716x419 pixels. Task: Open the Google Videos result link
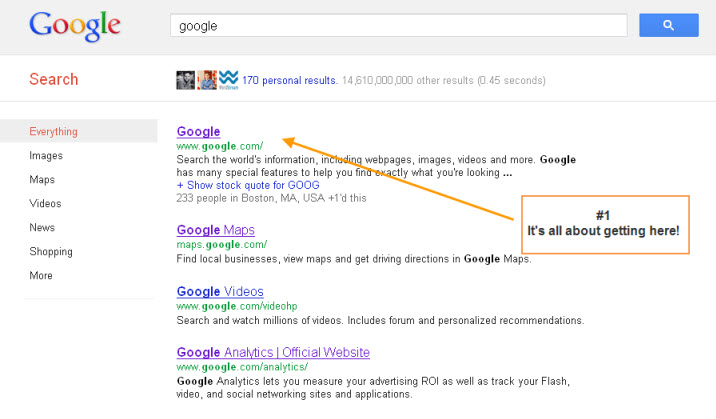[220, 291]
